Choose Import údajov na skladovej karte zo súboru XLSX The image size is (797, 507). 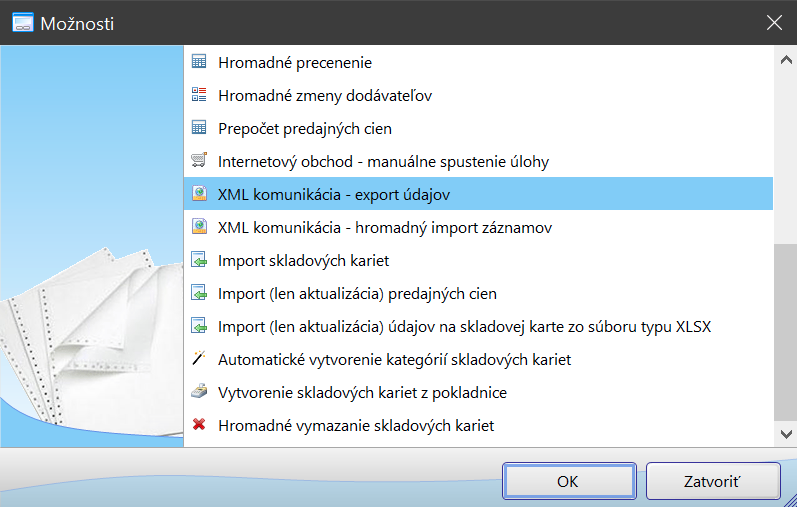tap(464, 326)
